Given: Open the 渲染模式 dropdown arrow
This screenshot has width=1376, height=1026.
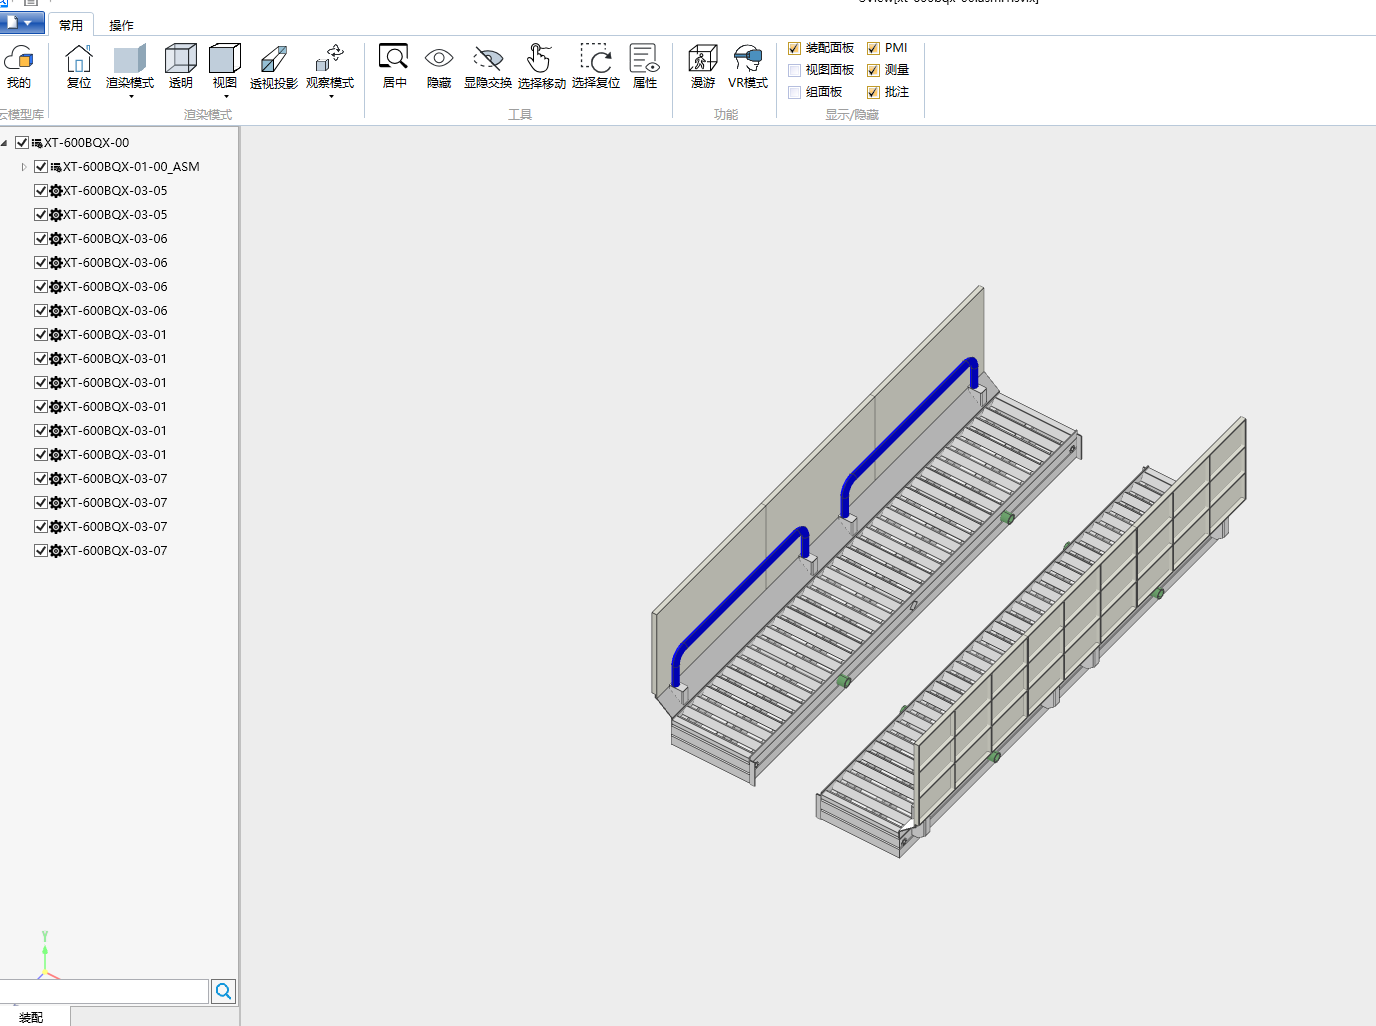Looking at the screenshot, I should click(x=131, y=97).
